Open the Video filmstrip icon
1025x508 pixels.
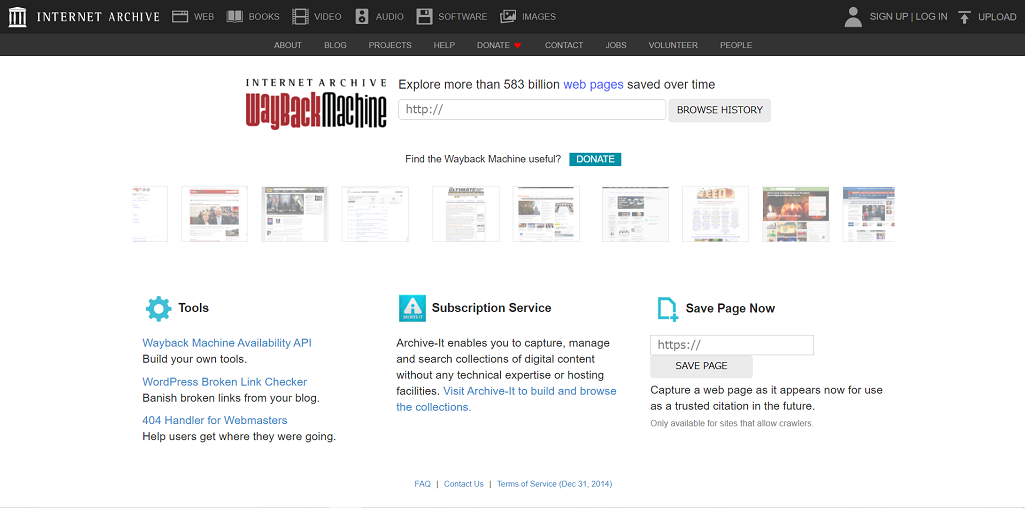(300, 17)
